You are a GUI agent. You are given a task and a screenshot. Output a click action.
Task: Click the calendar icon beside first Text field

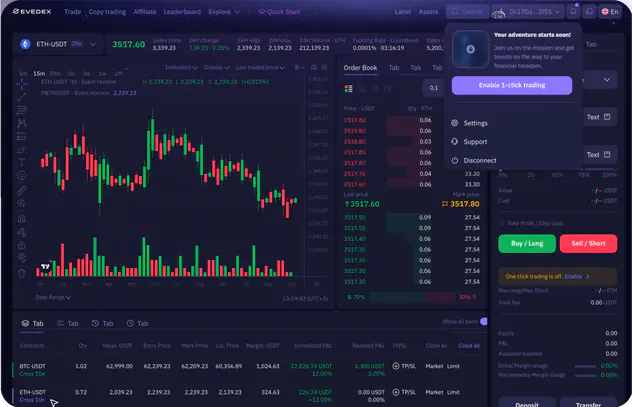pyautogui.click(x=607, y=117)
